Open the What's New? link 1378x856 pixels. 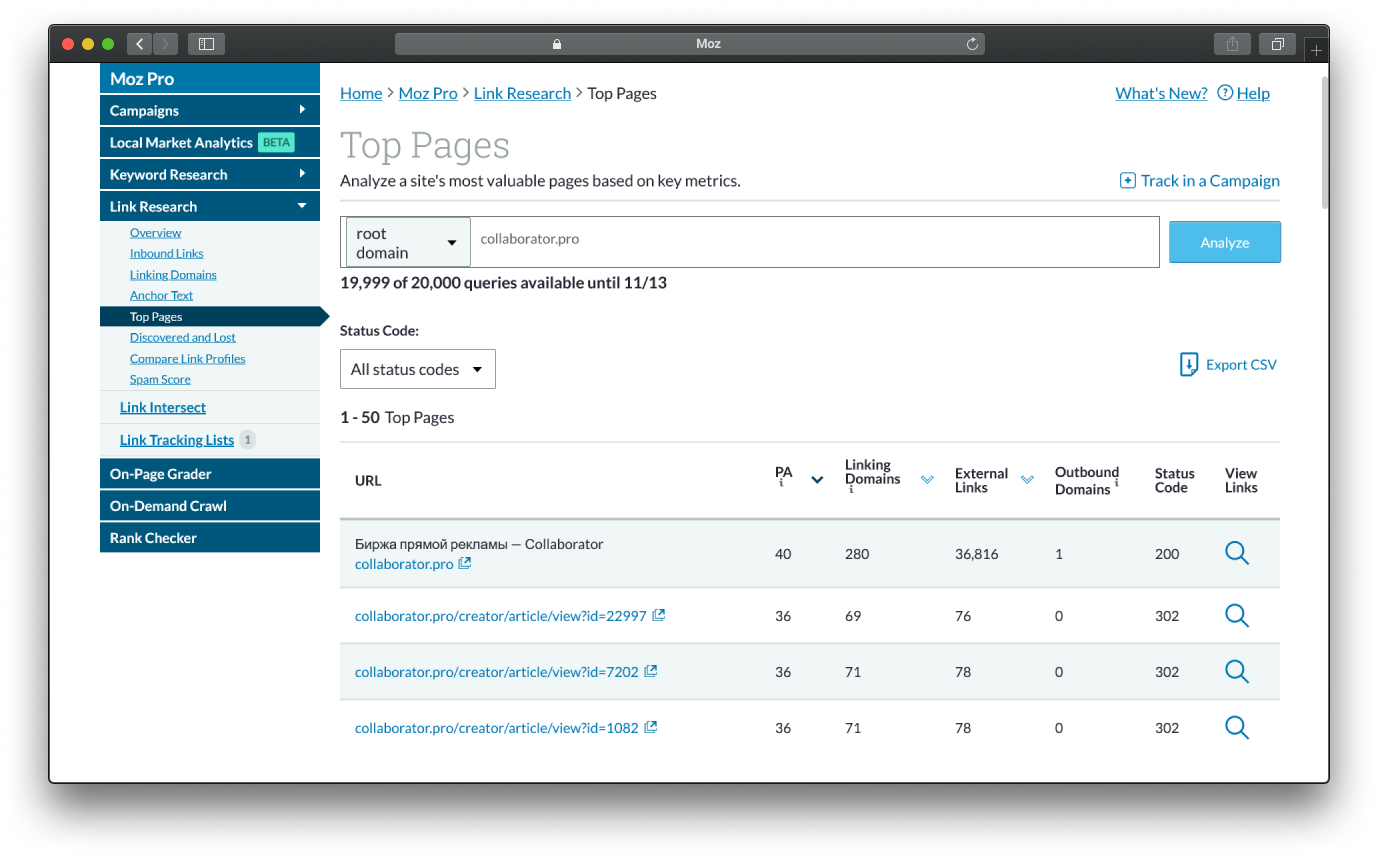1161,93
